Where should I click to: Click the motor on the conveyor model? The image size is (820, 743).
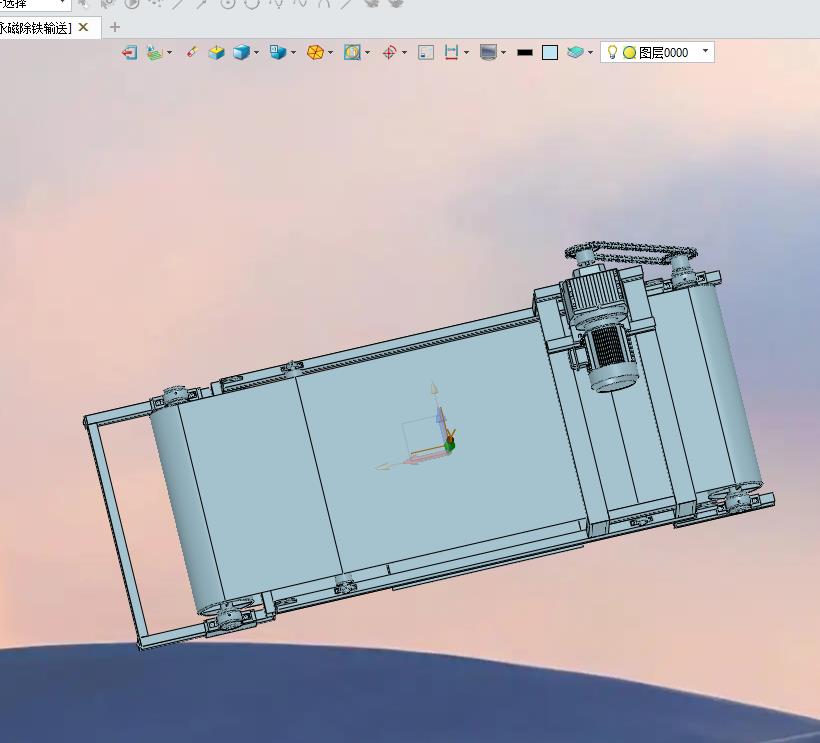(605, 329)
